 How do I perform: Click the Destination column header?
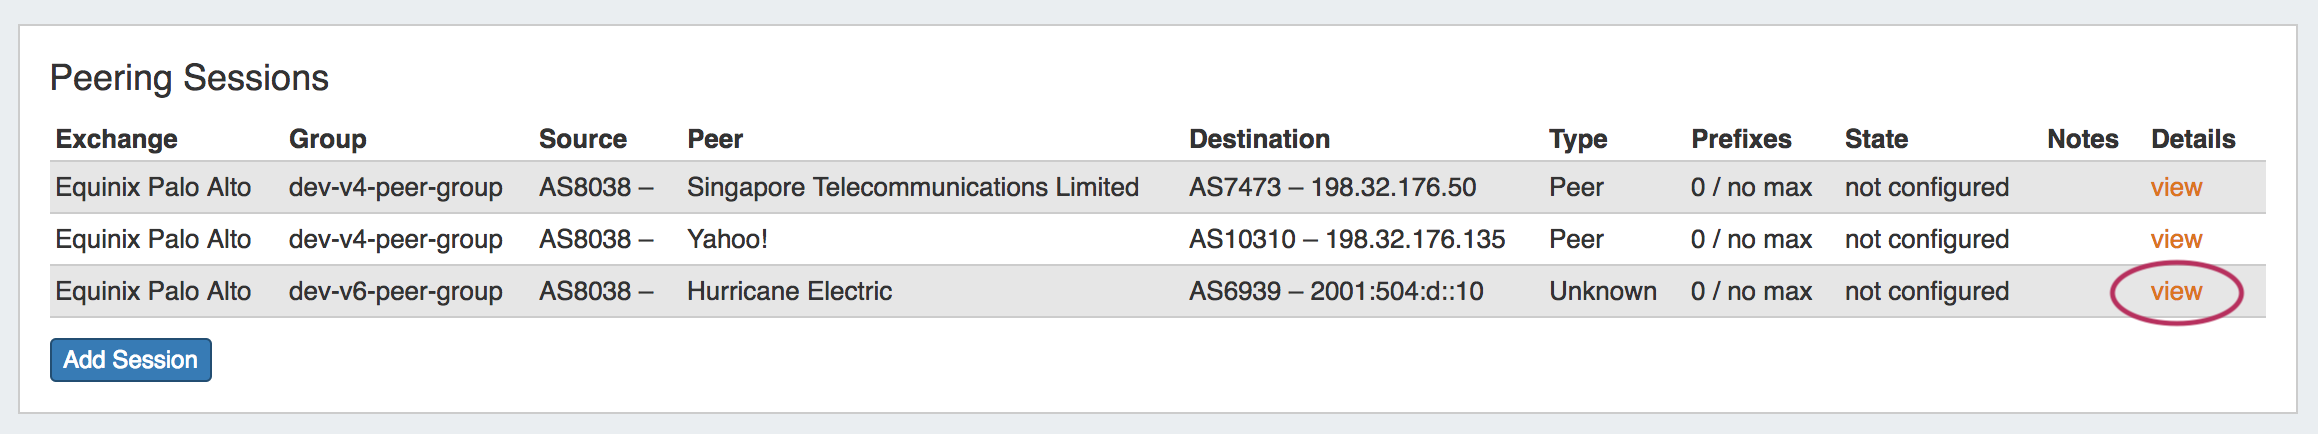(x=1259, y=139)
